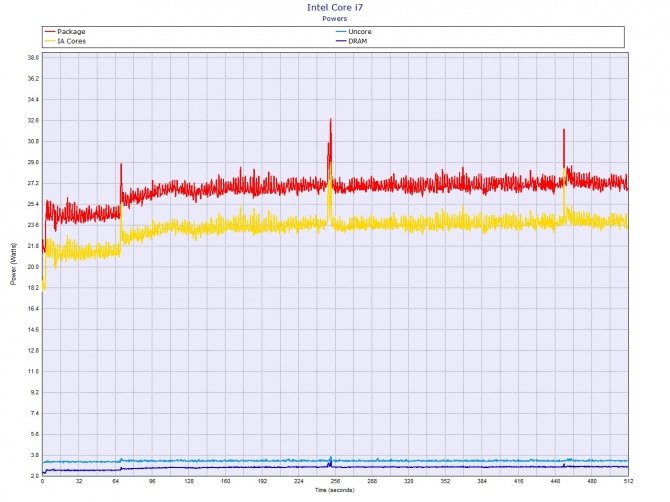Screen dimensions: 670x502
Task: Click the Time (seconds) axis label
Action: 335,490
